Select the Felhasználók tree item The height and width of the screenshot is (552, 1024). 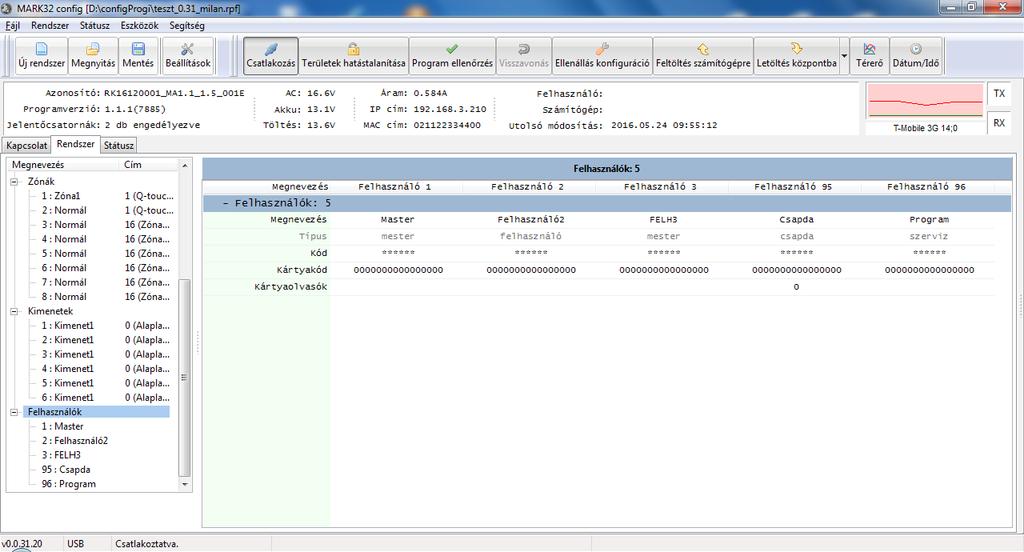(x=55, y=412)
